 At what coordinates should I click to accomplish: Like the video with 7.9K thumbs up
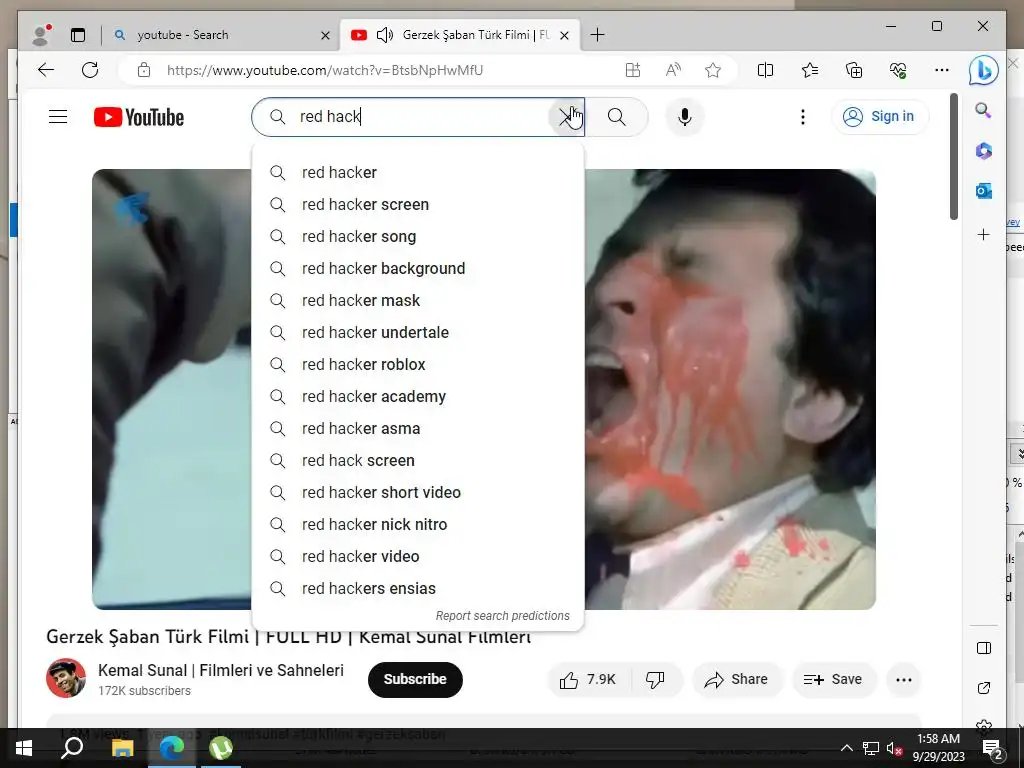(588, 680)
